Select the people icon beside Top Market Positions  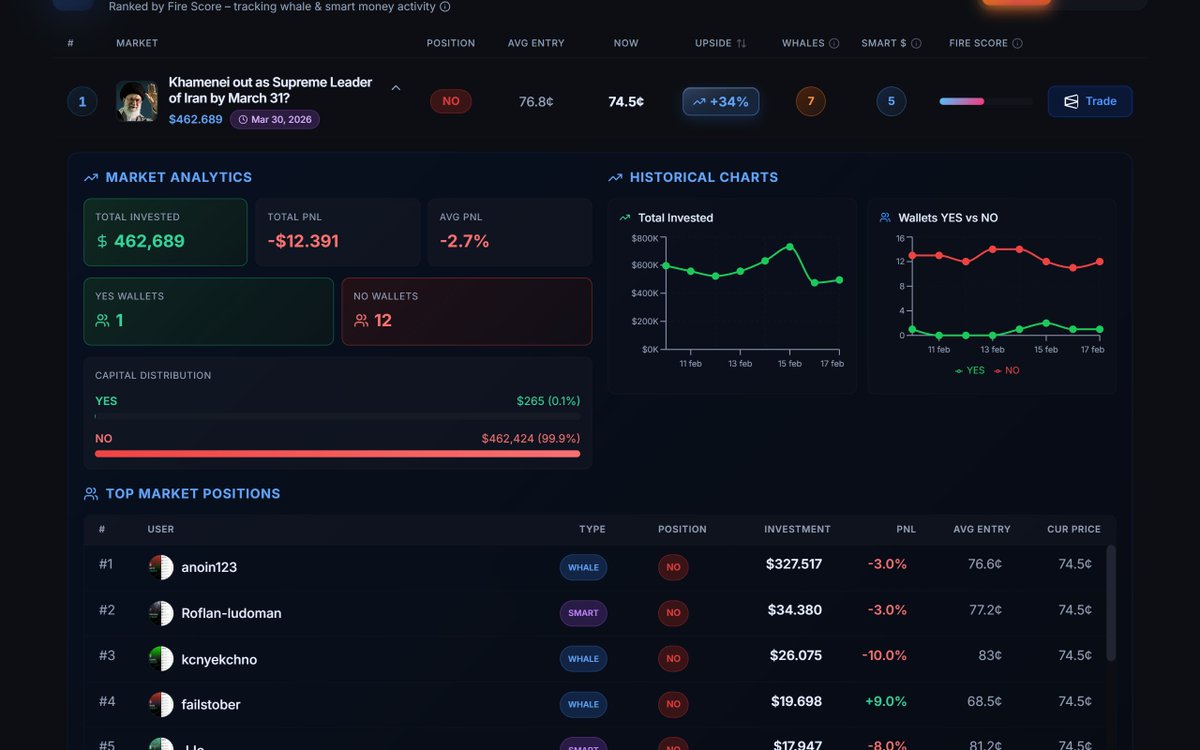(90, 493)
